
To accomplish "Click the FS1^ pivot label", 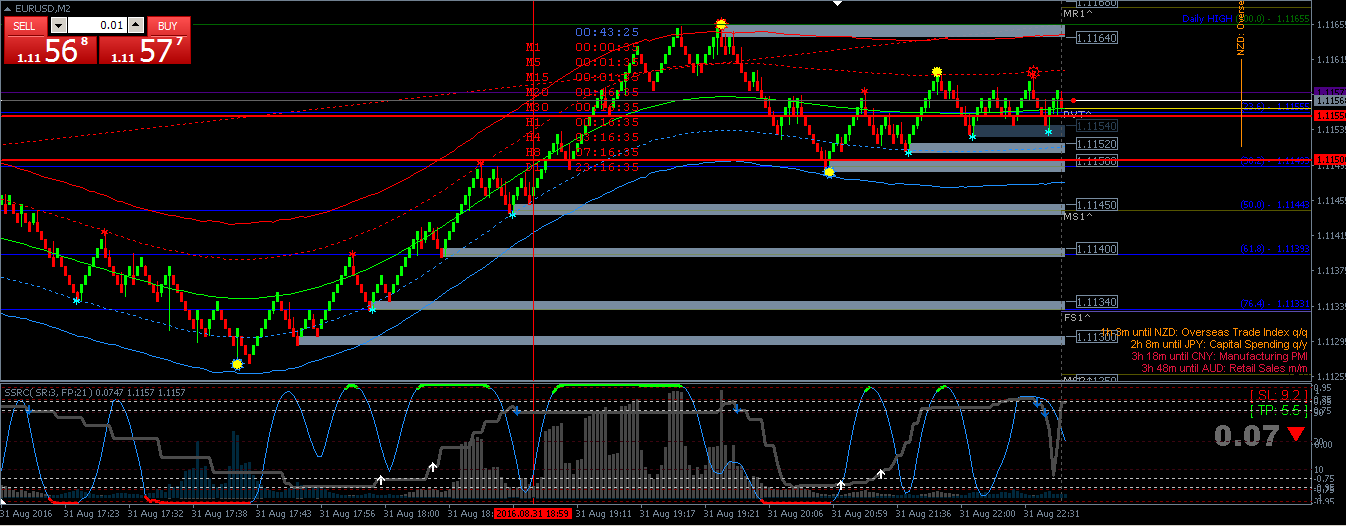I will [1078, 316].
